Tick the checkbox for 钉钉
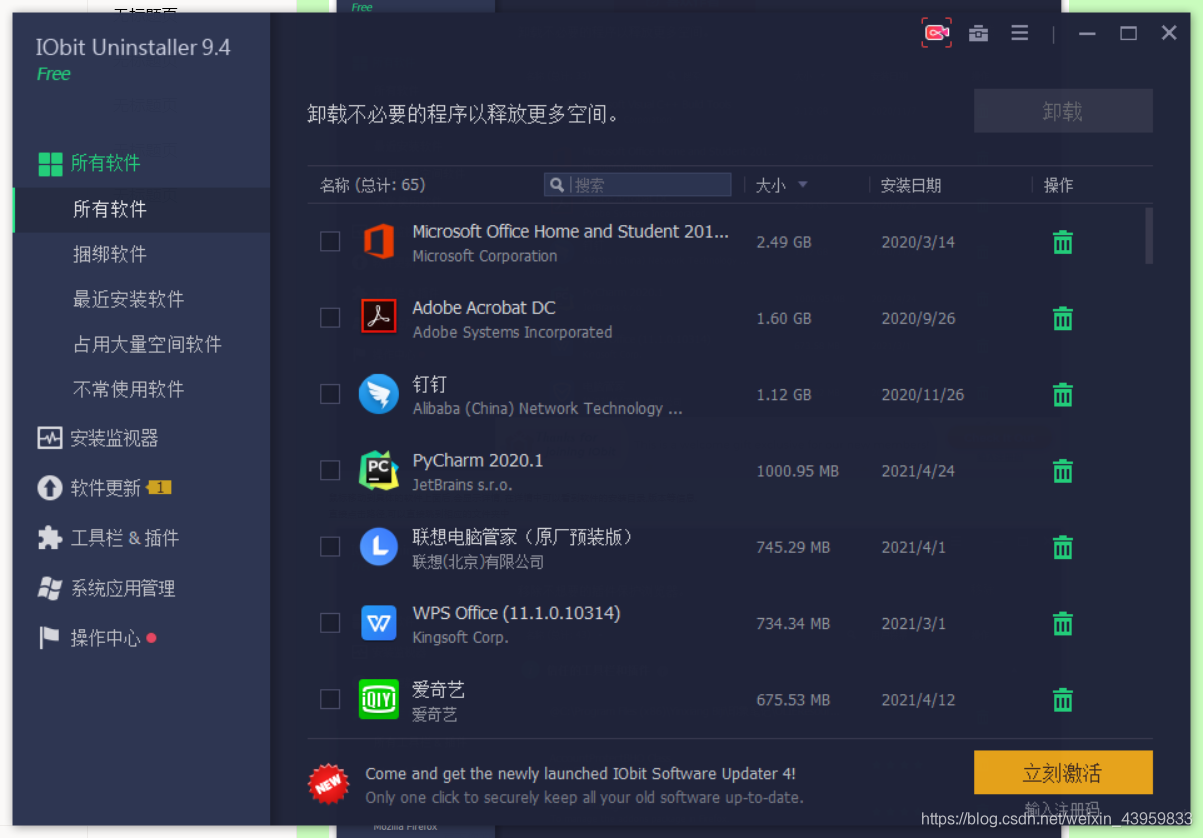Image resolution: width=1203 pixels, height=838 pixels. pyautogui.click(x=330, y=394)
